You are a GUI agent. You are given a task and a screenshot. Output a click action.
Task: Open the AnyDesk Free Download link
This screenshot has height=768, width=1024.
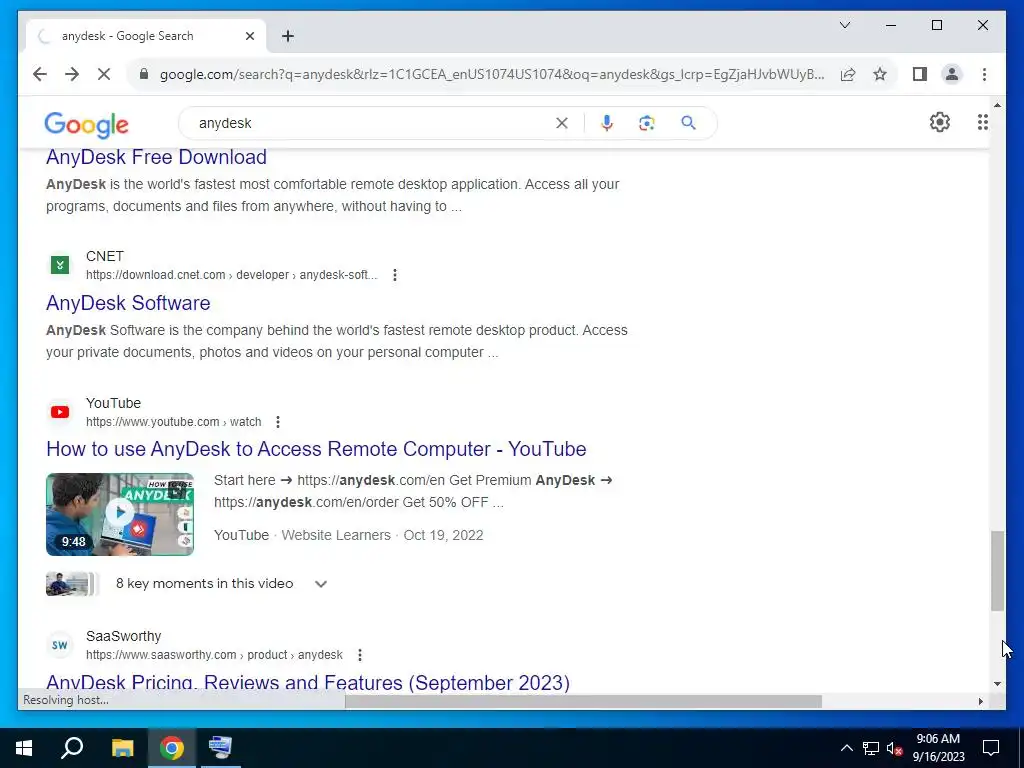point(156,157)
